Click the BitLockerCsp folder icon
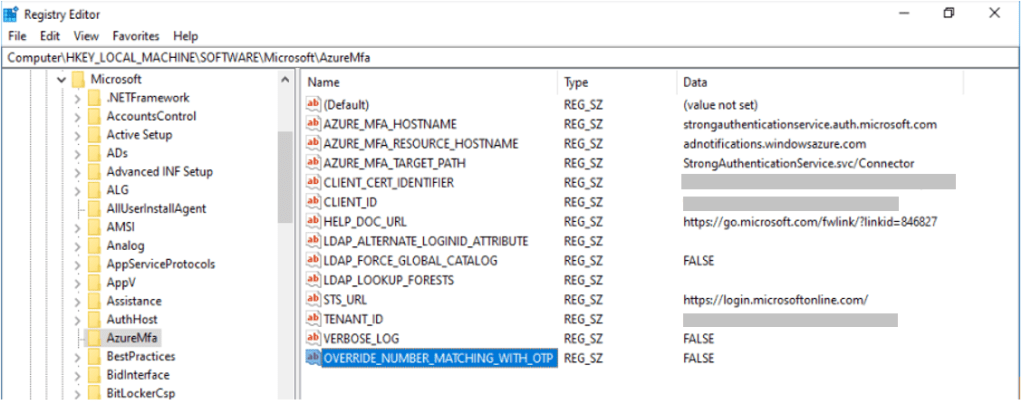 (95, 393)
